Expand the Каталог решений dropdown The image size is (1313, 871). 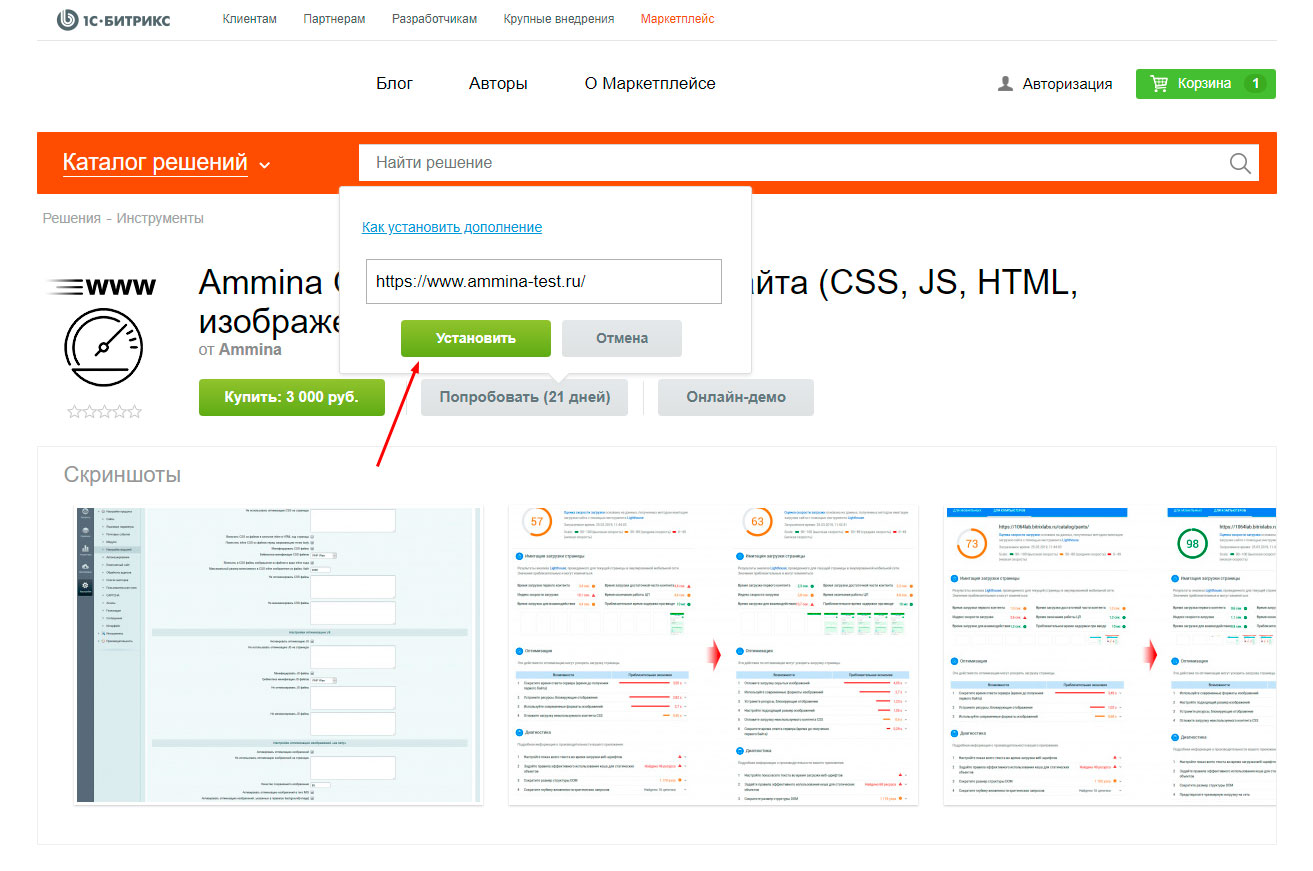pyautogui.click(x=166, y=163)
